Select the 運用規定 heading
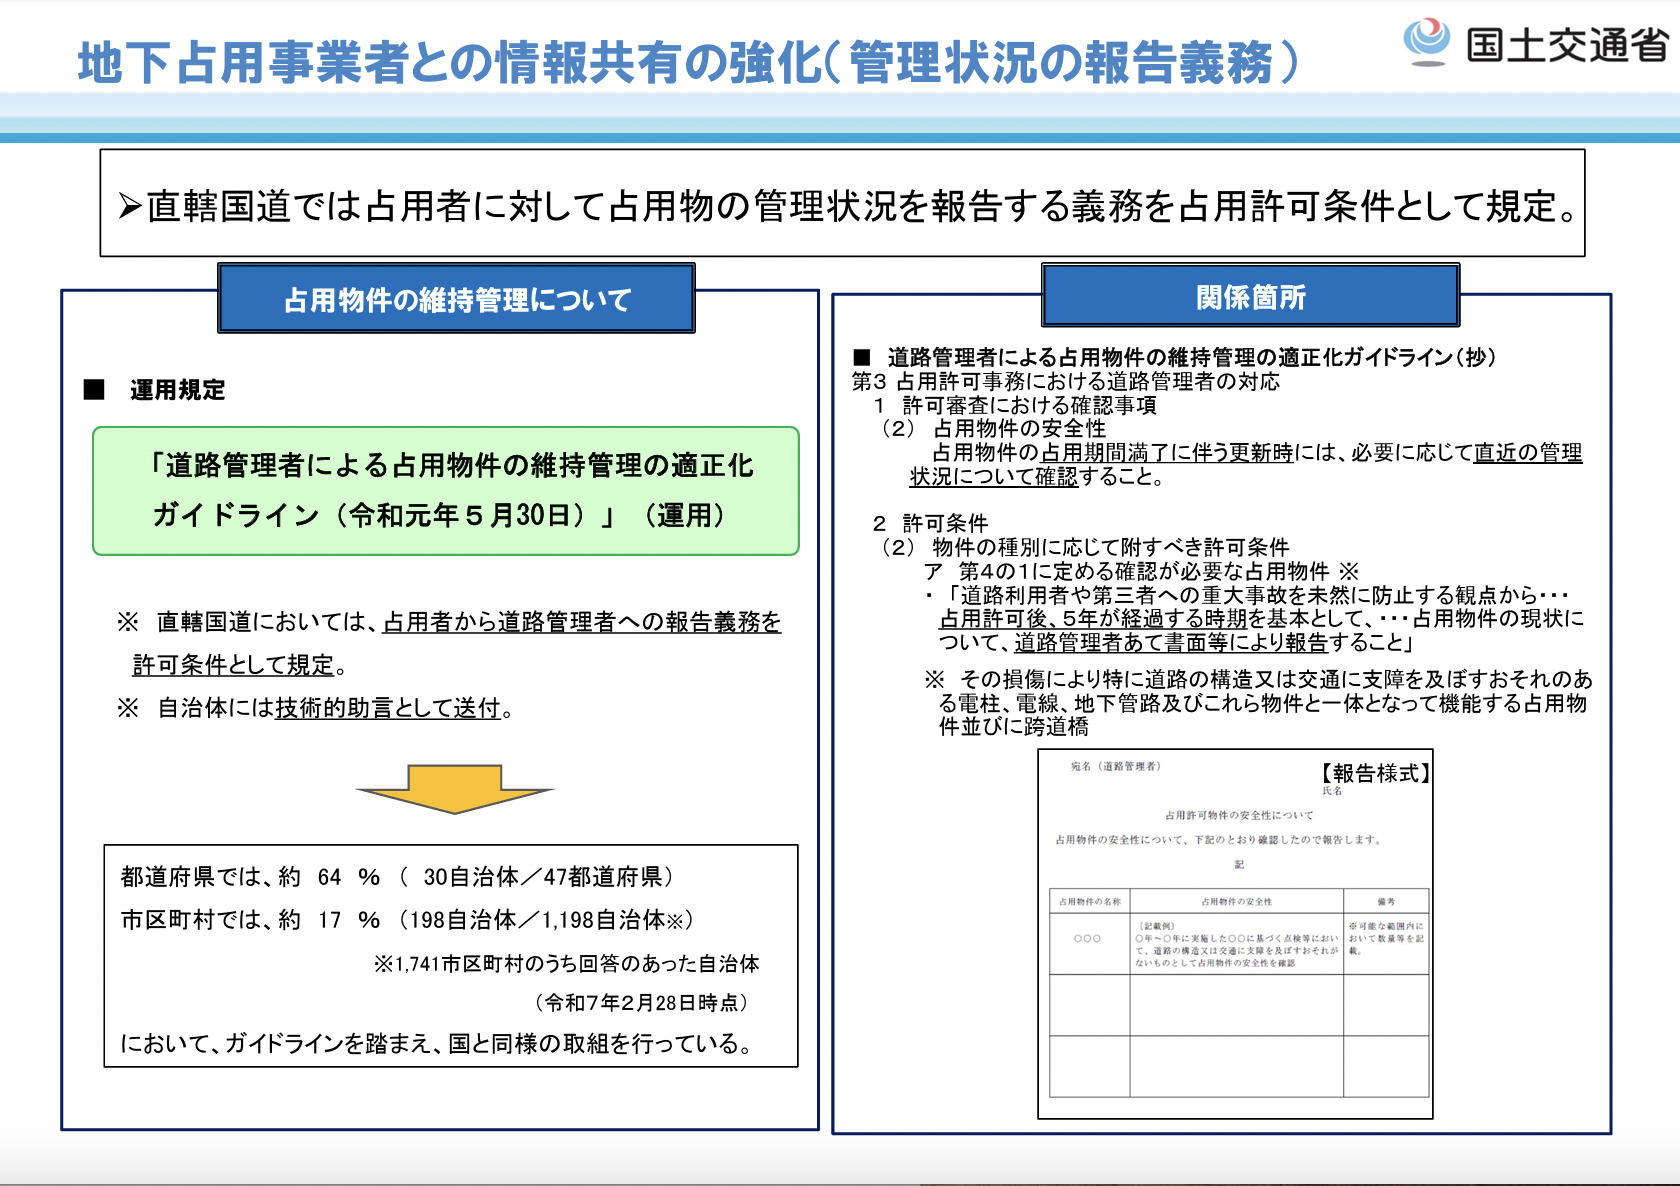1680x1186 pixels. (x=178, y=390)
